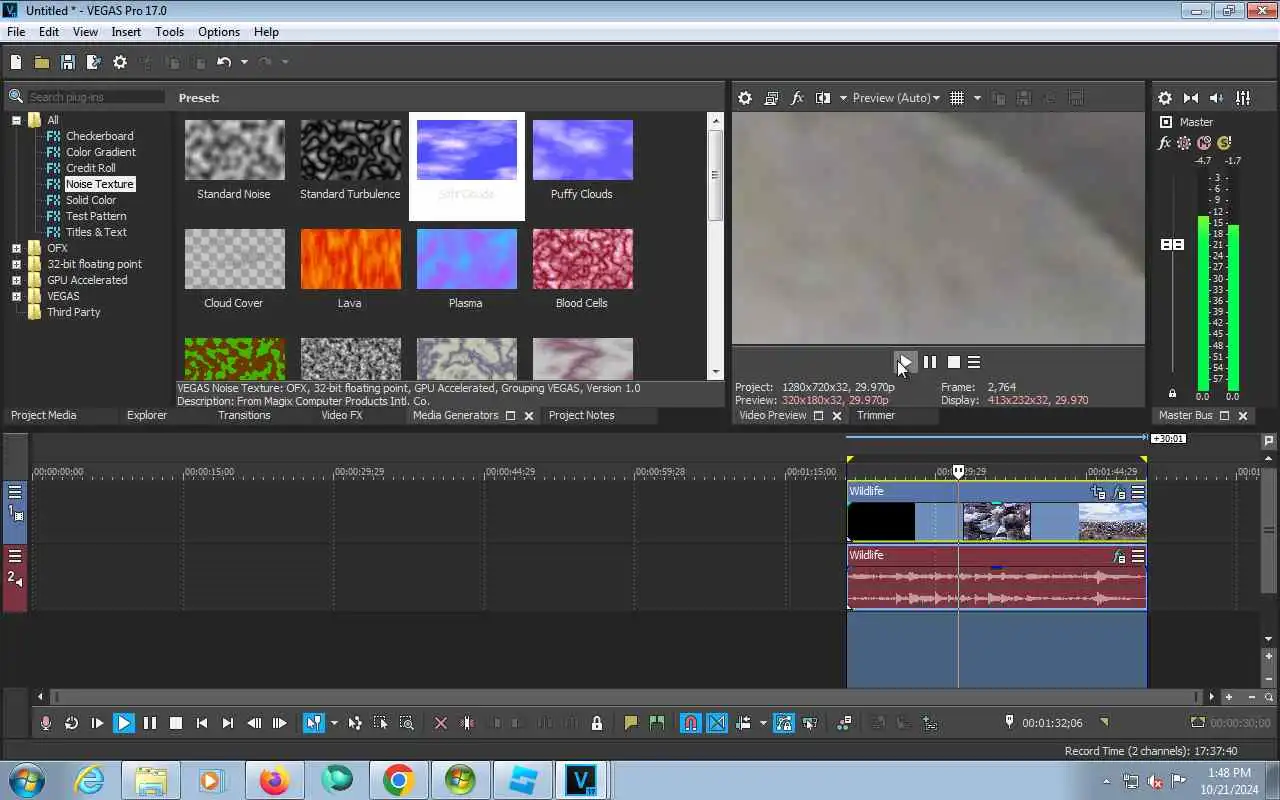Toggle Master bus solo button

pyautogui.click(x=1224, y=143)
